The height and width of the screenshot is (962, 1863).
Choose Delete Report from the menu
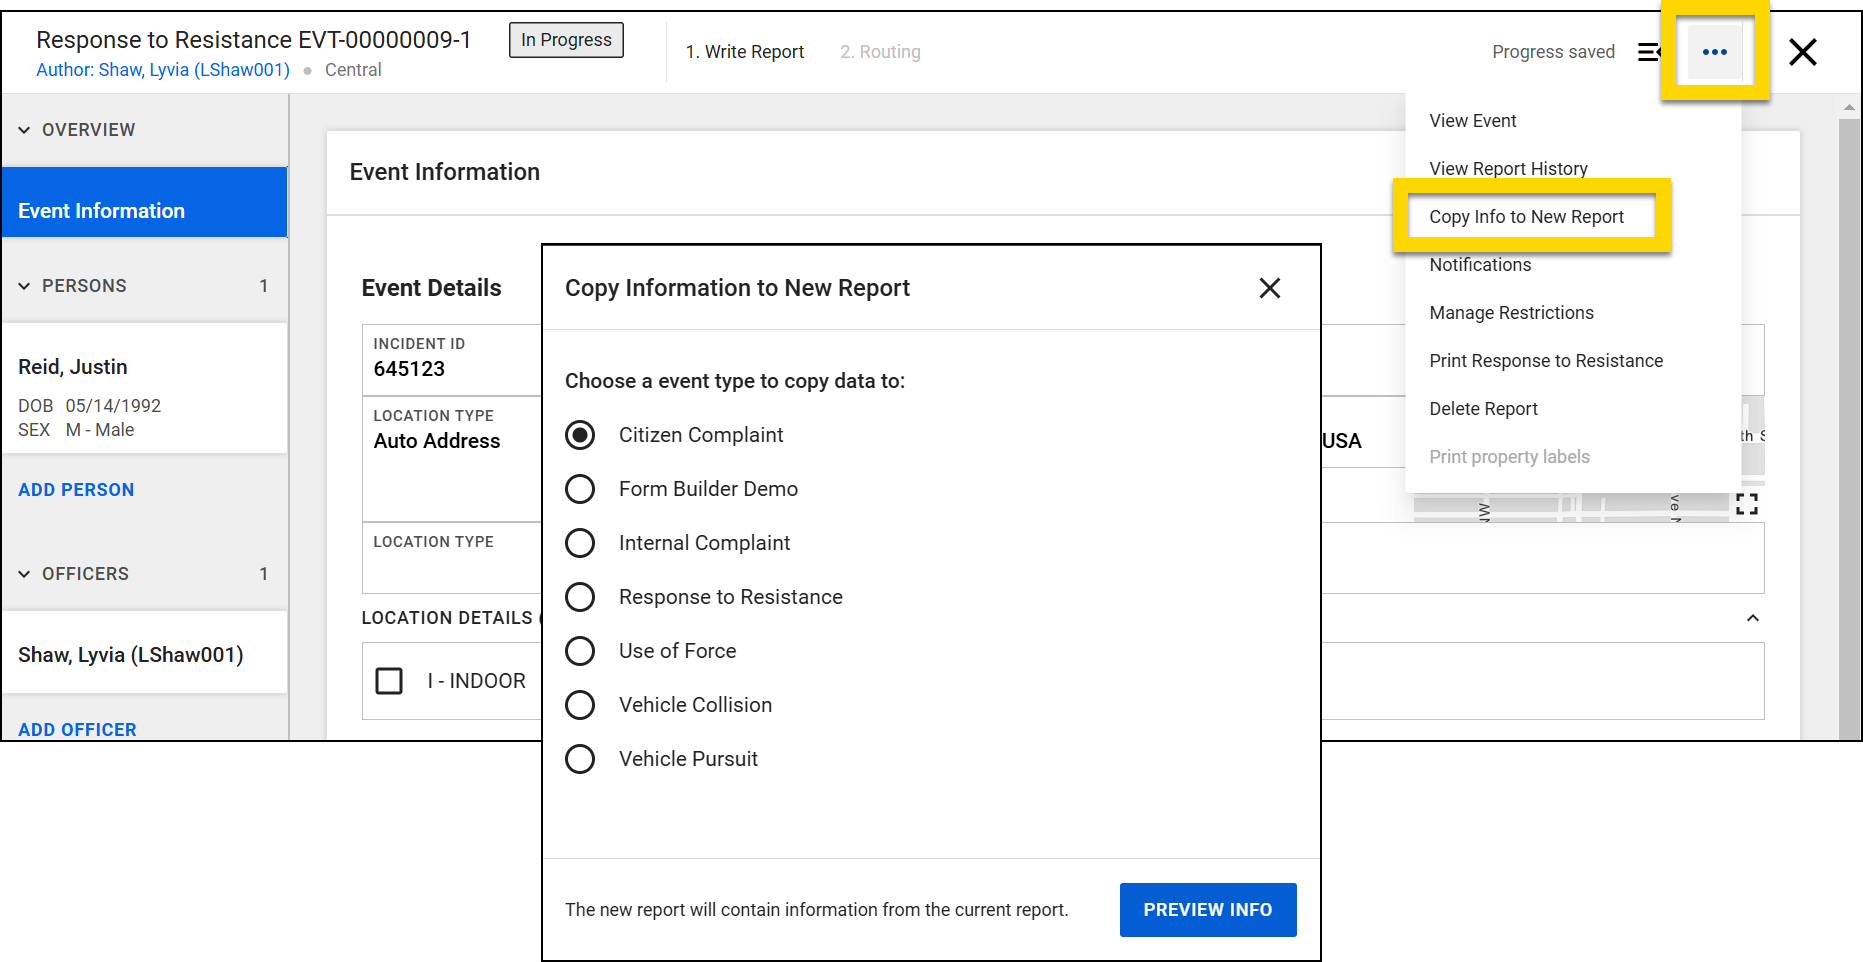coord(1484,408)
